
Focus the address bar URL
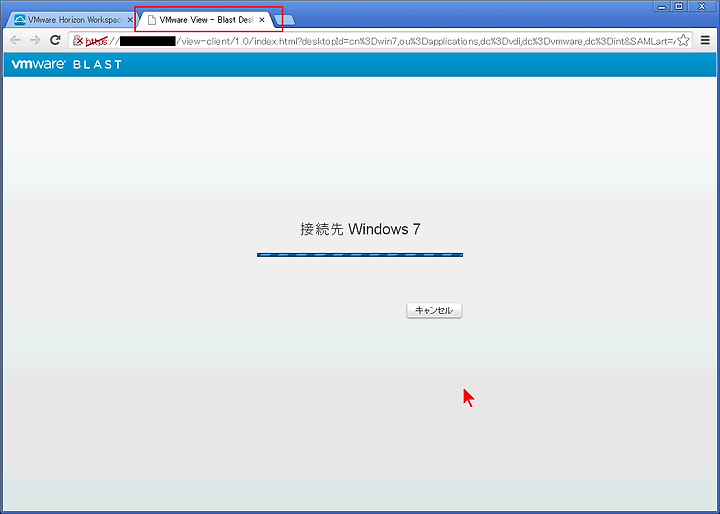[x=380, y=41]
